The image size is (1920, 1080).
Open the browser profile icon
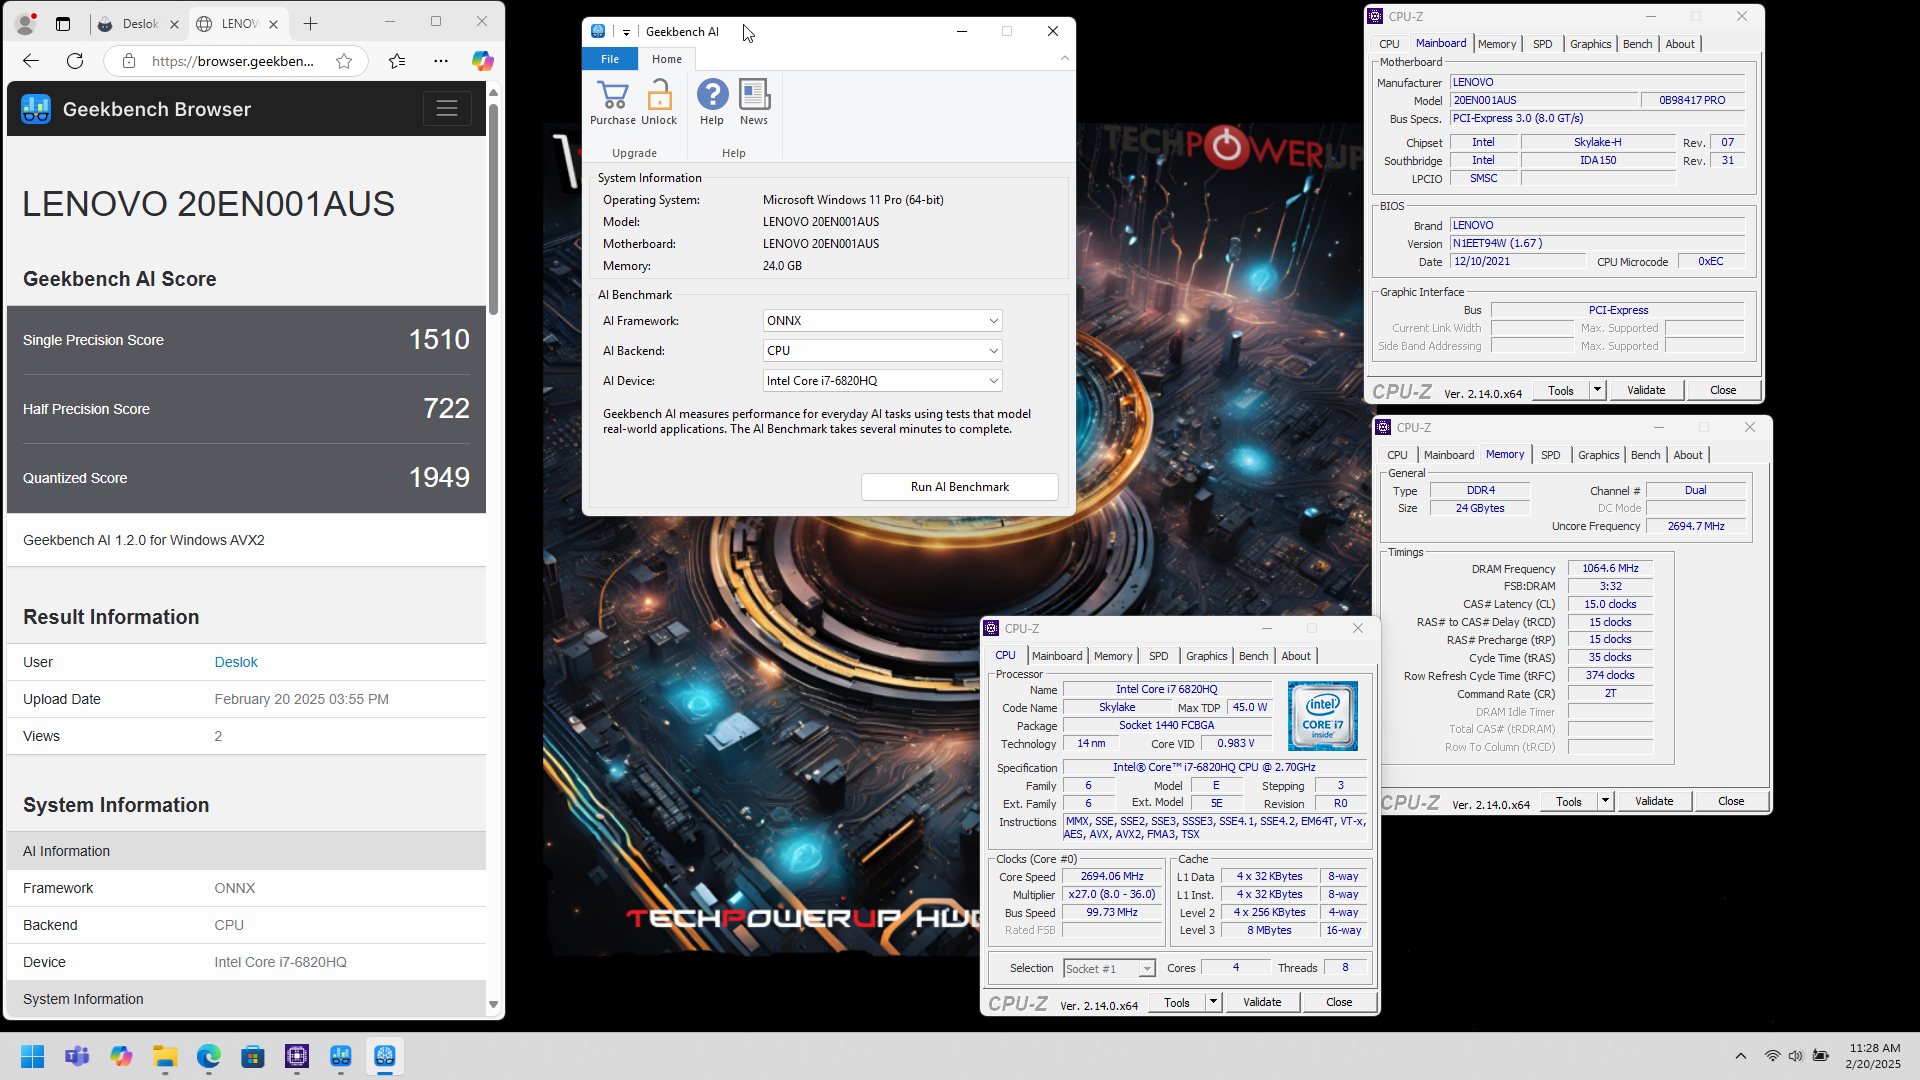click(x=27, y=23)
